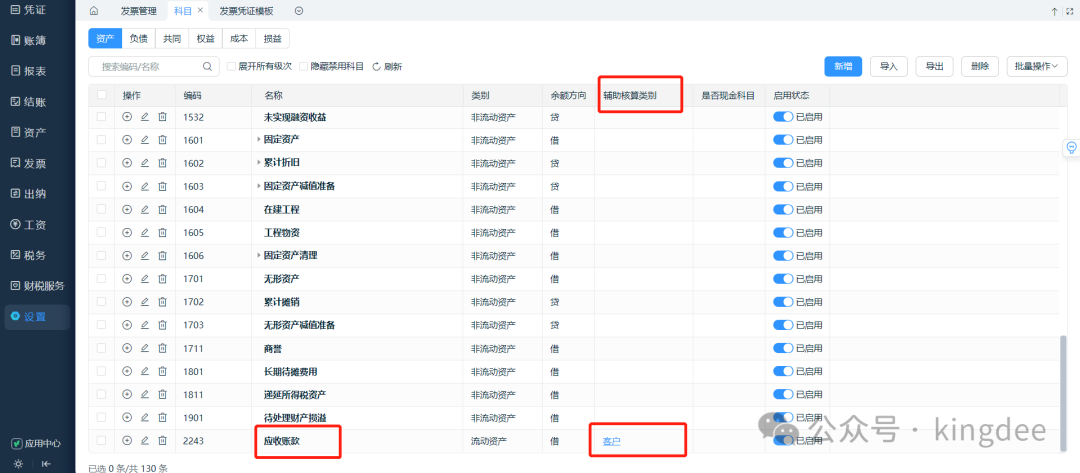
Task: Check the 展开所有级次 checkbox
Action: pyautogui.click(x=231, y=66)
